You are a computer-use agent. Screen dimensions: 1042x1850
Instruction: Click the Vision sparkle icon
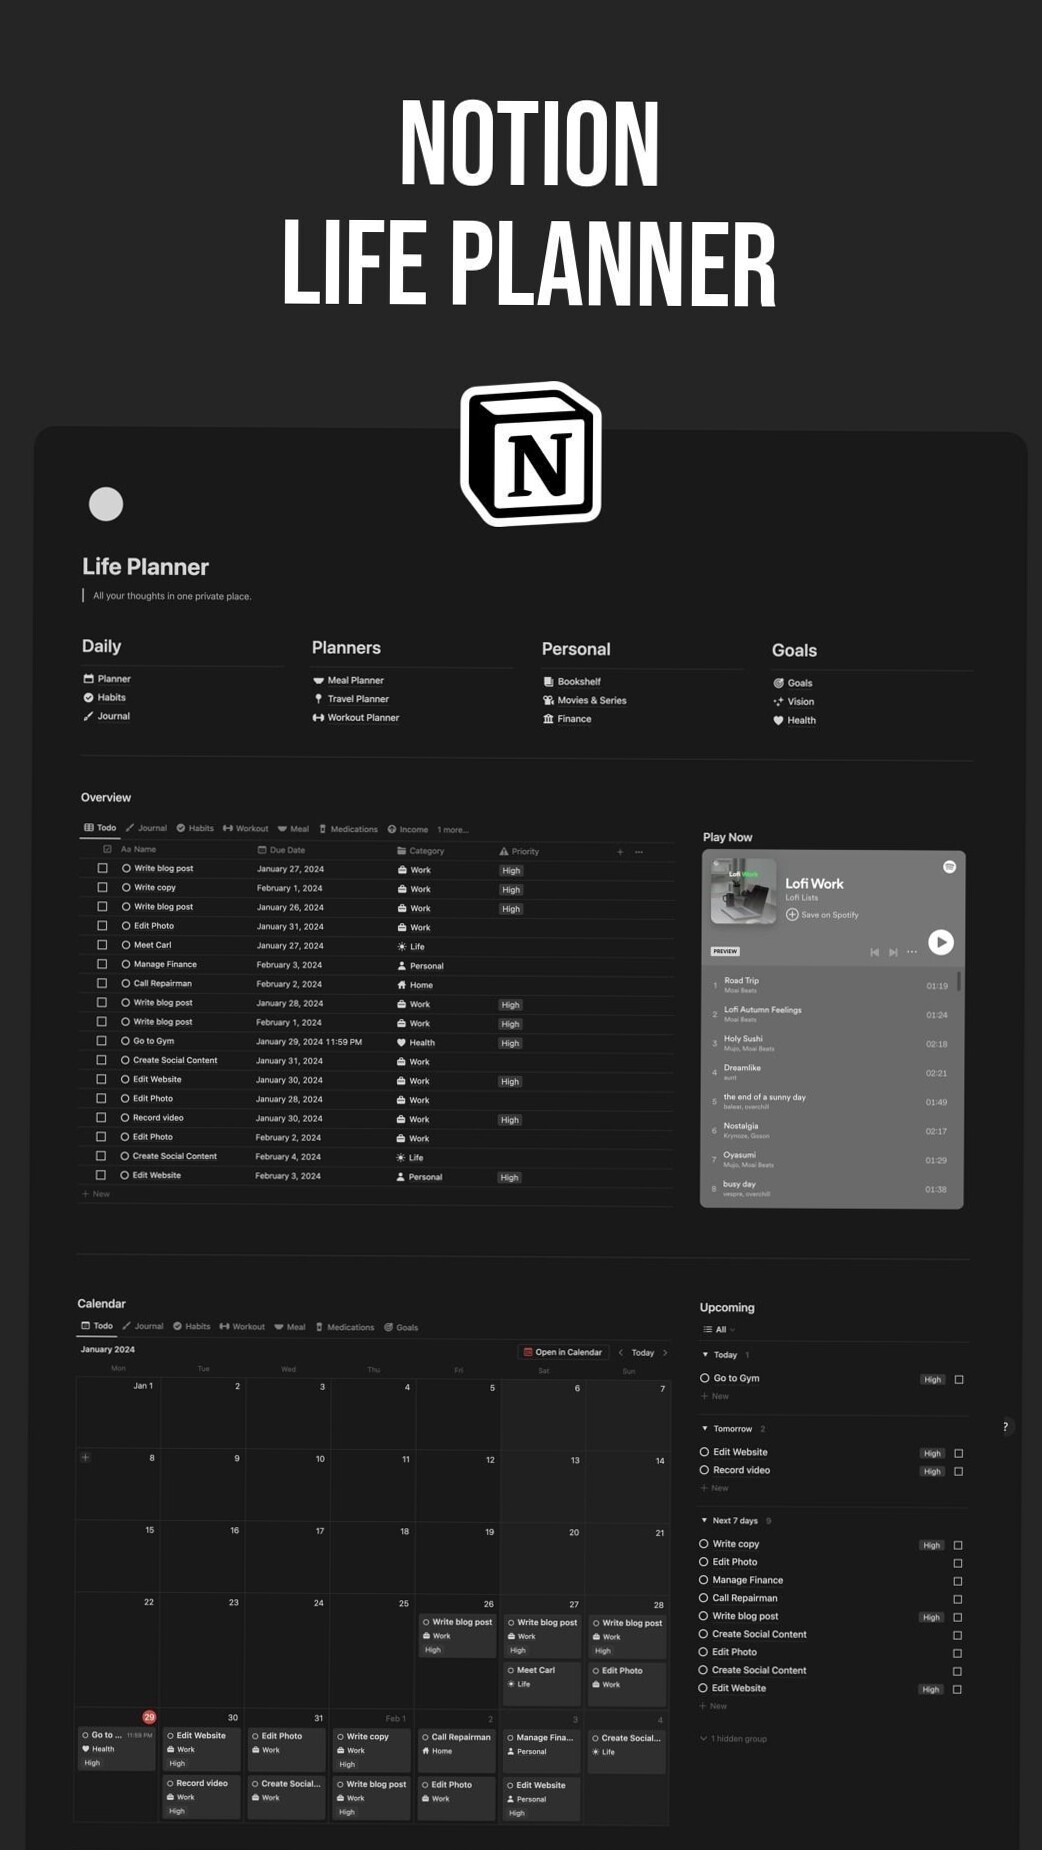tap(778, 702)
